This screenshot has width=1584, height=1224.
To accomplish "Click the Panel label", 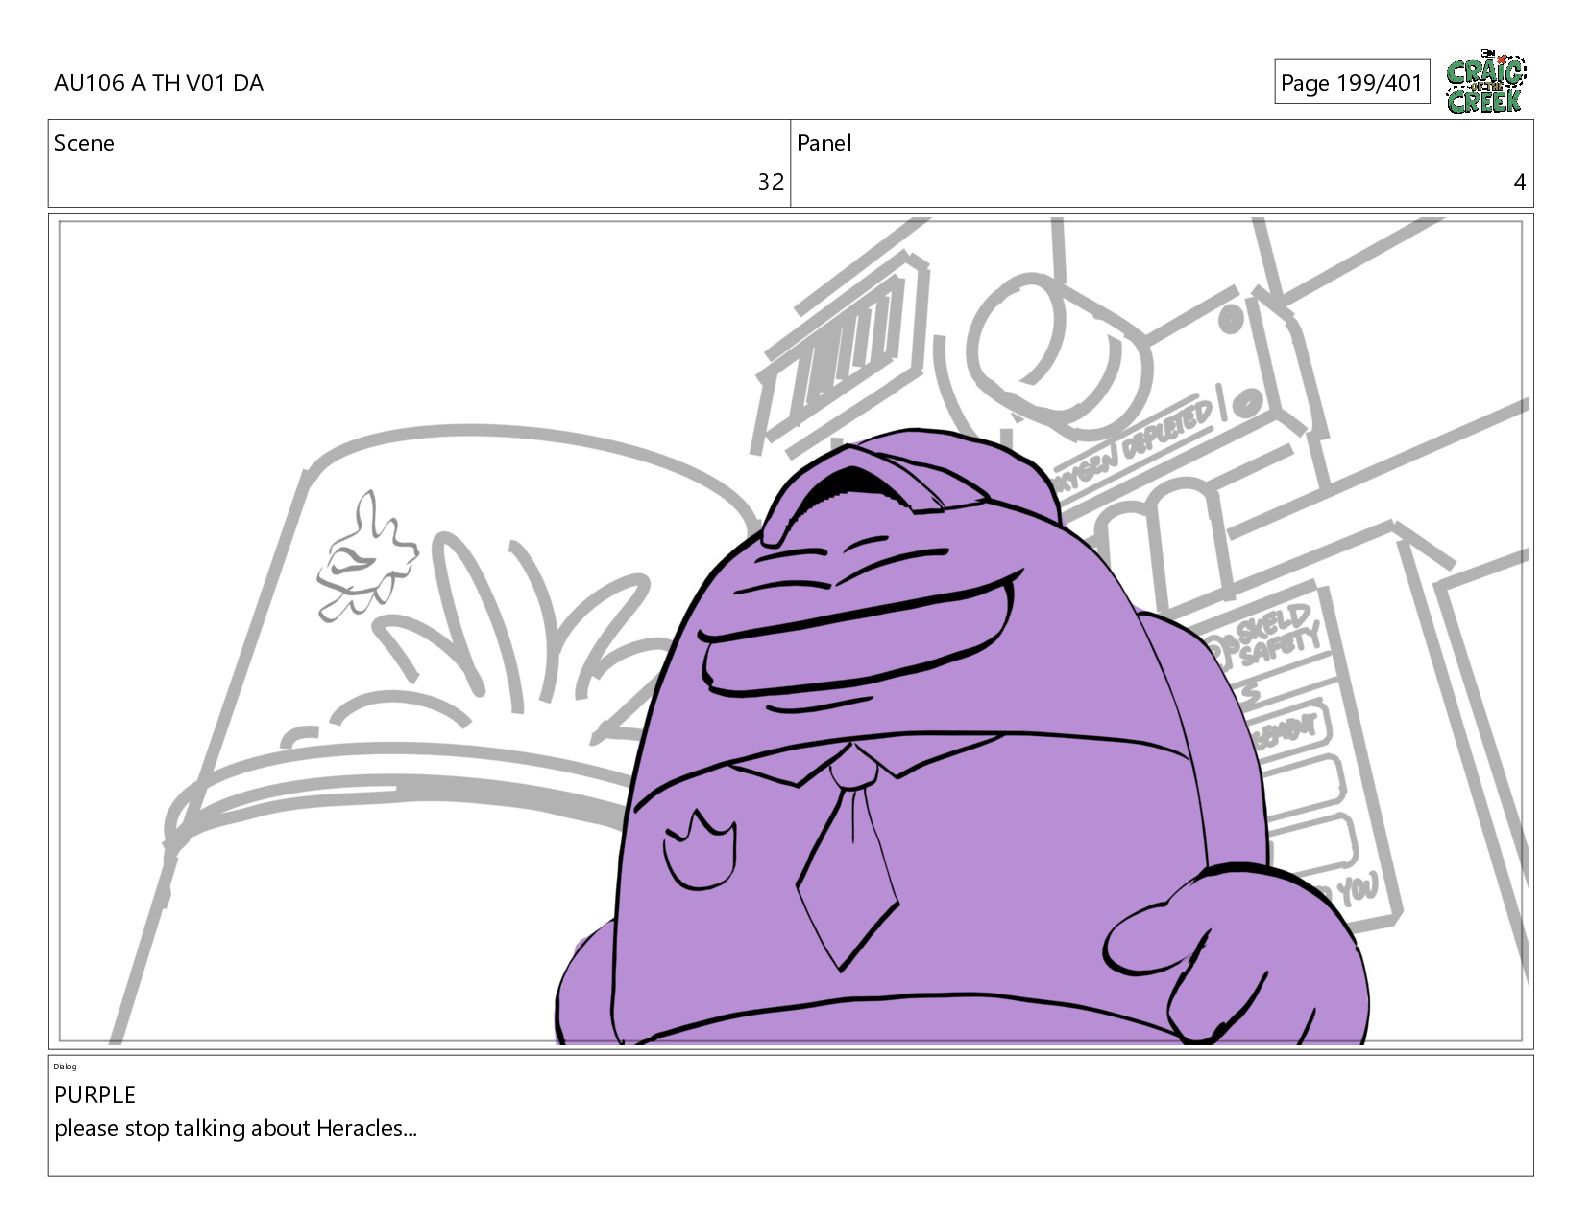I will point(824,143).
